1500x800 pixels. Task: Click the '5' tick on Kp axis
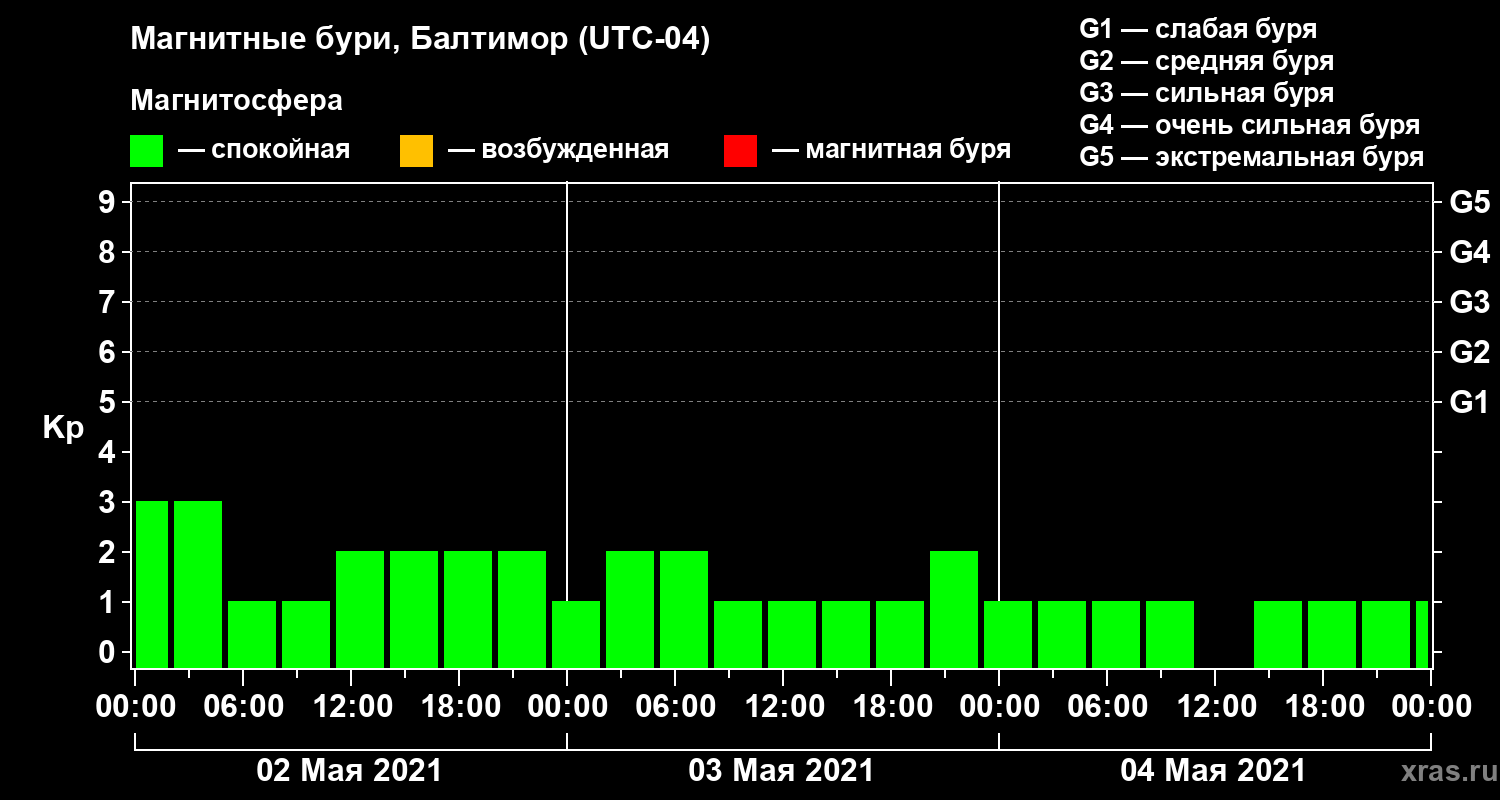coord(109,402)
